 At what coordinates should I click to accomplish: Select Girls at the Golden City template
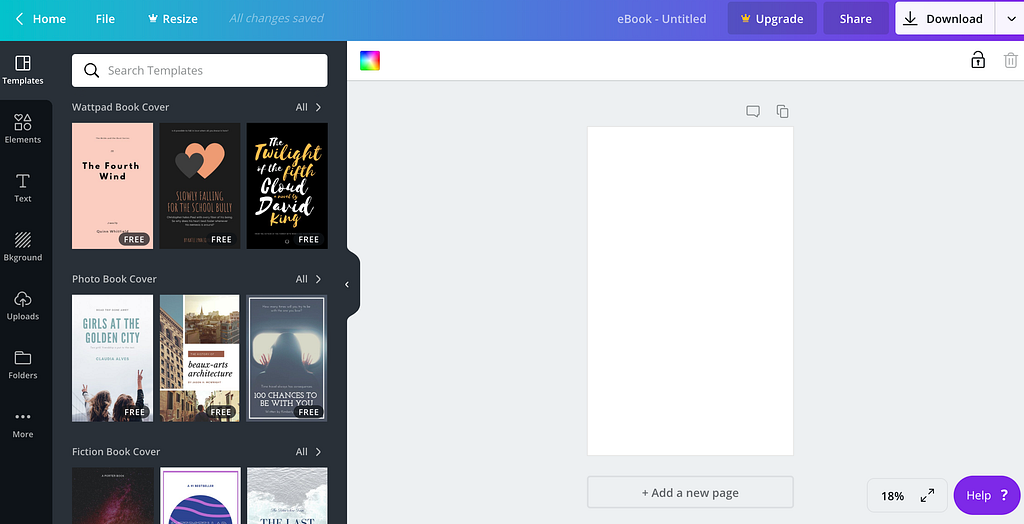coord(112,358)
